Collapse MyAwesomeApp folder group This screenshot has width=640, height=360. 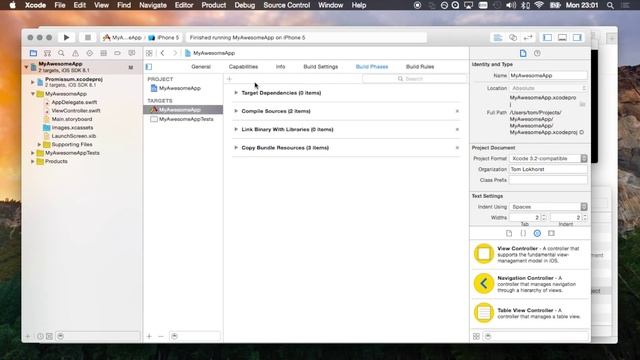click(x=33, y=94)
